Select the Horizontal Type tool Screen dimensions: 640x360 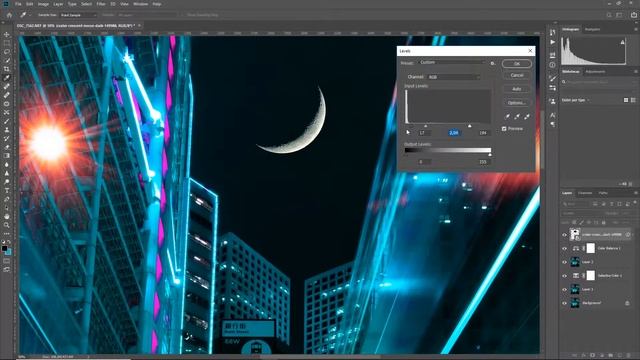(7, 190)
